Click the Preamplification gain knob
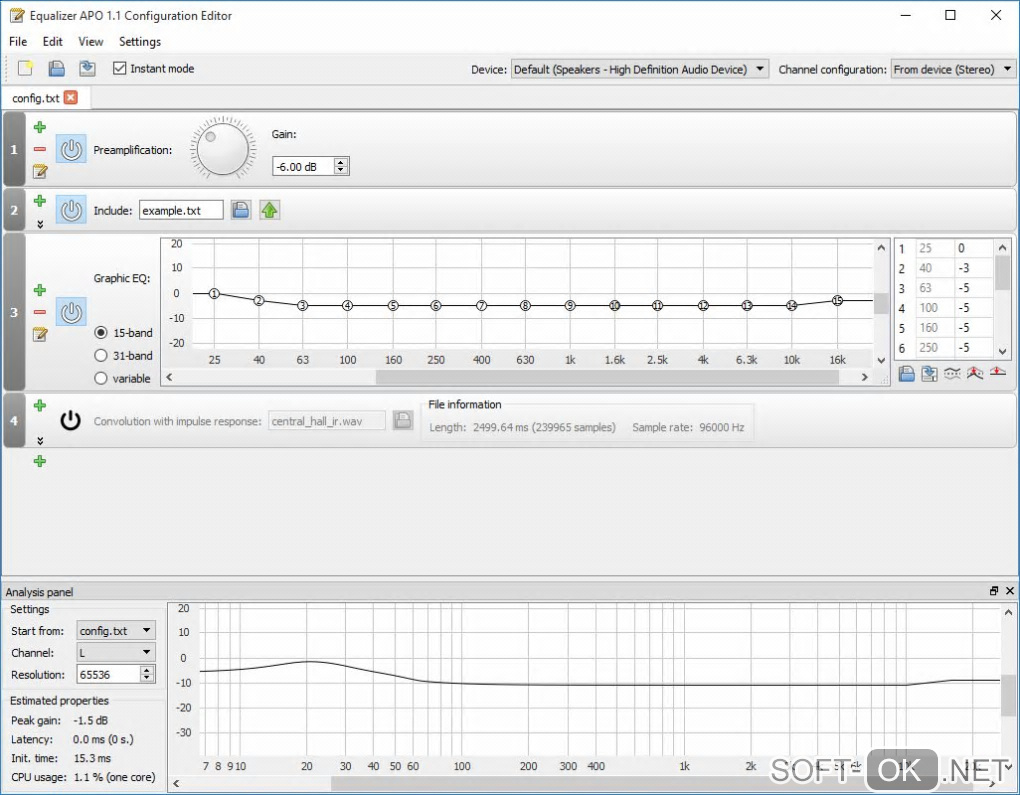 tap(222, 148)
